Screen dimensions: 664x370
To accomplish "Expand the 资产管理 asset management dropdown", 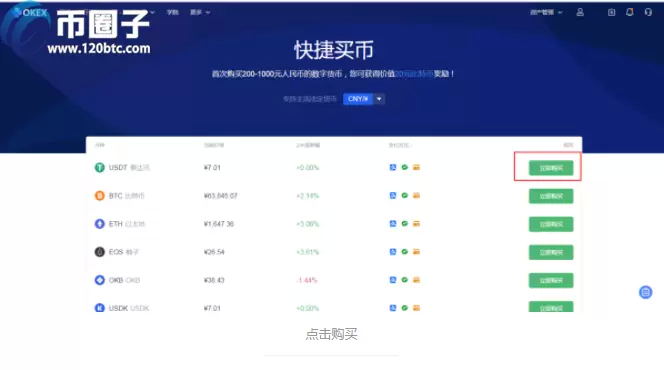I will click(x=546, y=12).
